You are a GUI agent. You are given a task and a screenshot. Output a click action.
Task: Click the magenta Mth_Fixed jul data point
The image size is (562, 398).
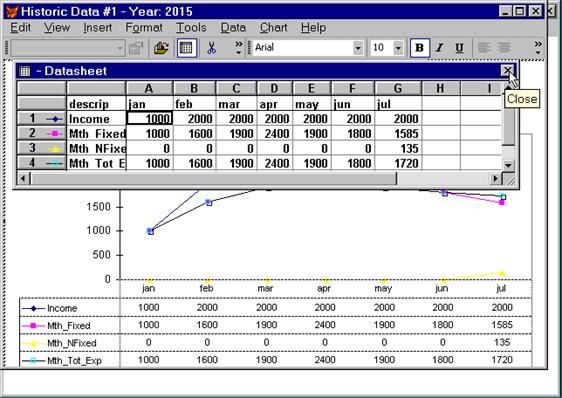coord(502,203)
